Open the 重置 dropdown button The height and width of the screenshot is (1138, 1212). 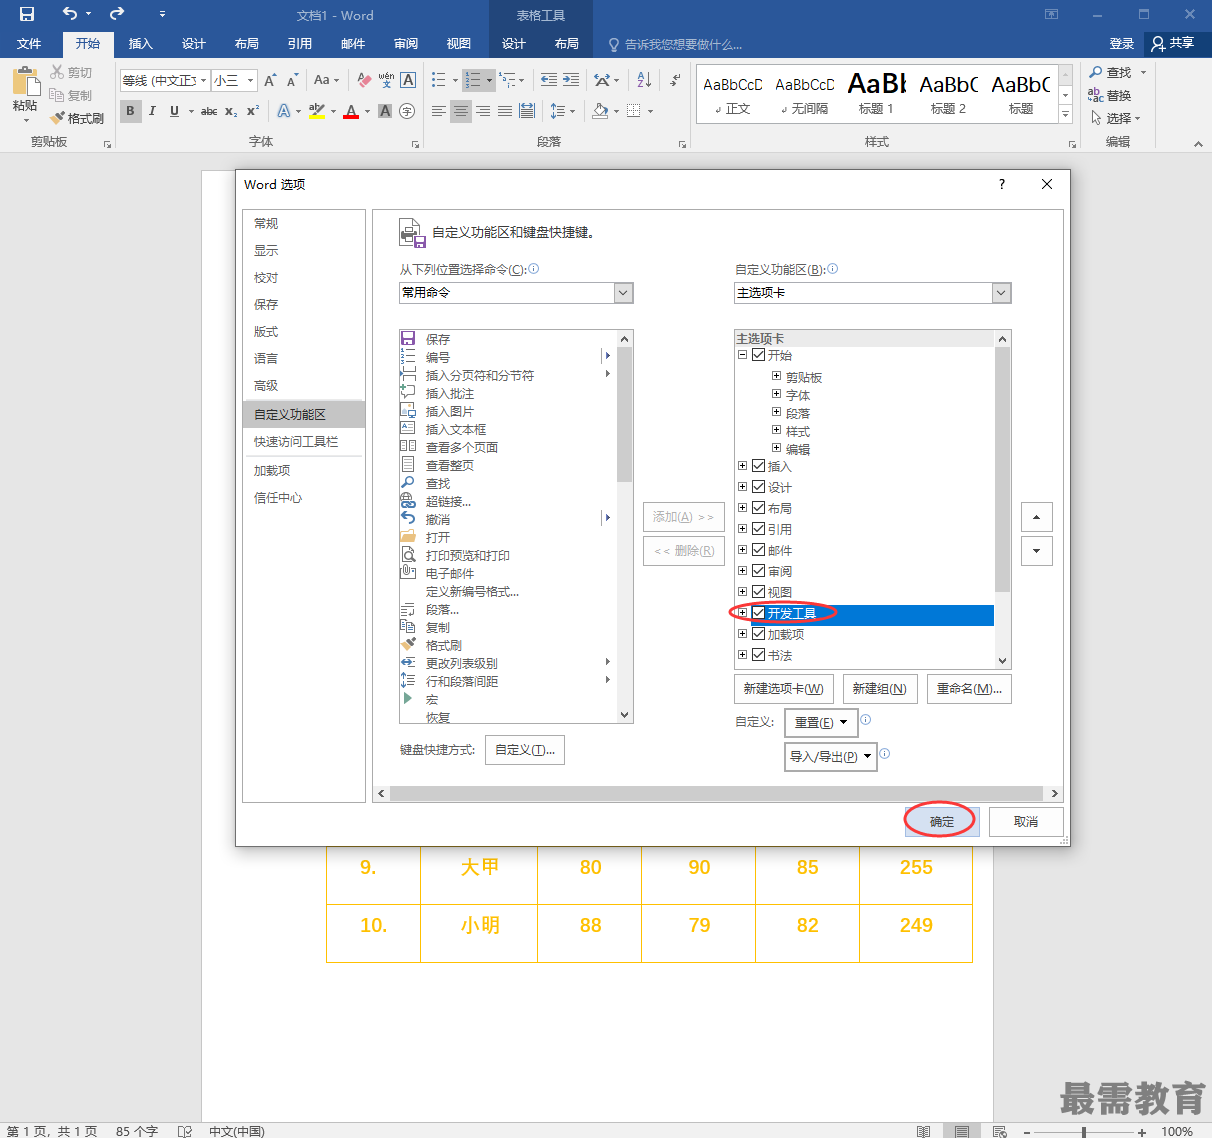point(822,722)
